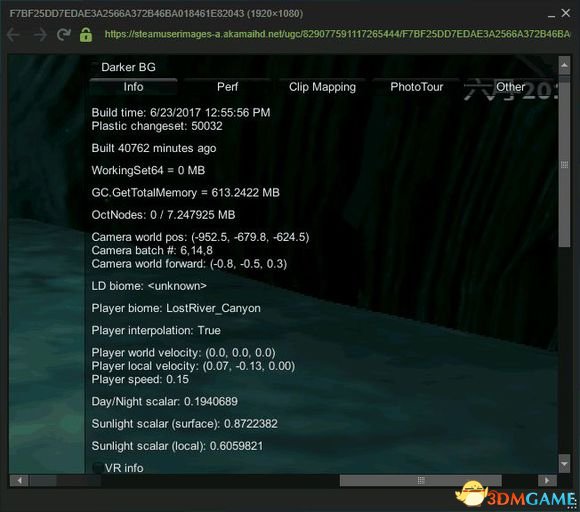Click the browser back arrow
This screenshot has width=580, height=512.
tap(14, 35)
